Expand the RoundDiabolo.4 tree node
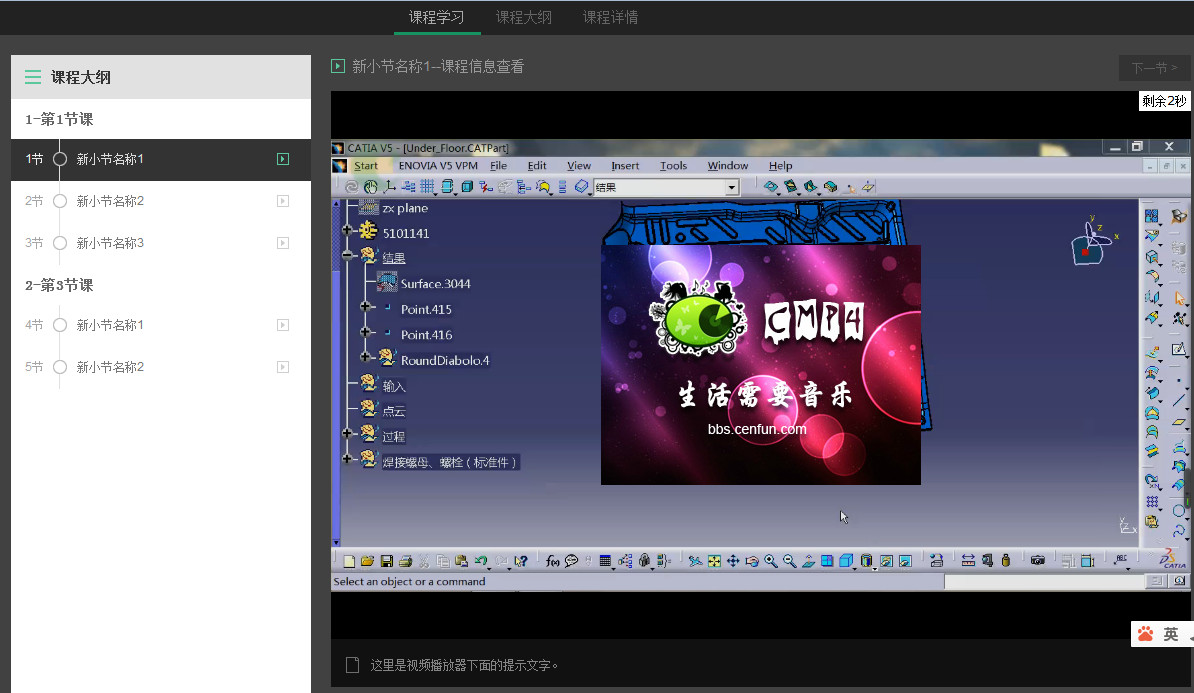 point(366,356)
